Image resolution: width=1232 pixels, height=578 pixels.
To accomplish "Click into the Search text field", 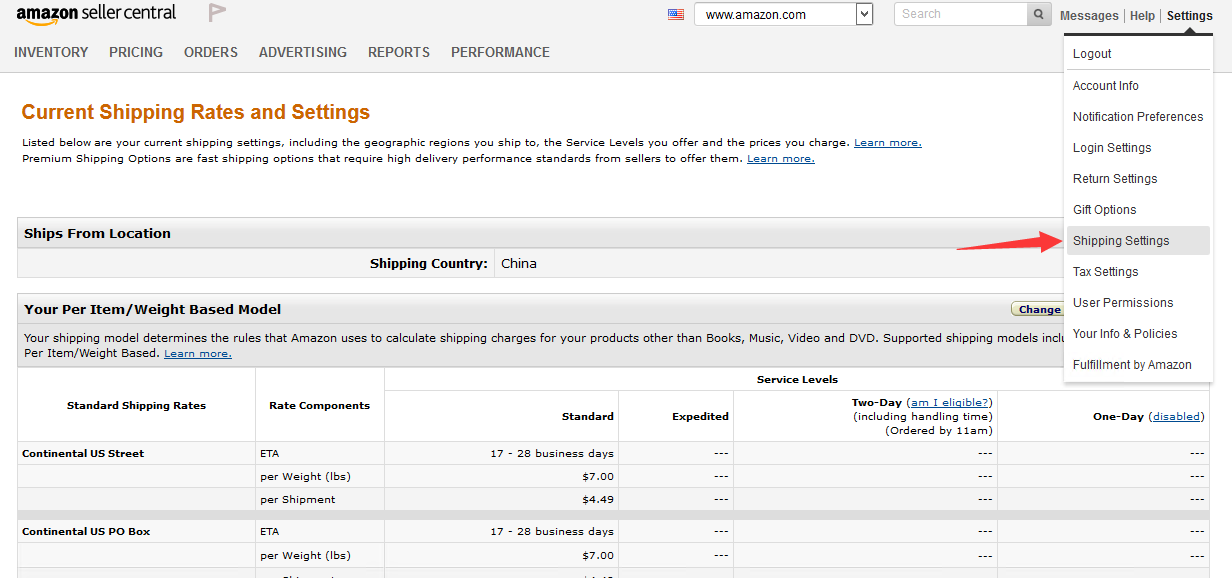I will 960,14.
